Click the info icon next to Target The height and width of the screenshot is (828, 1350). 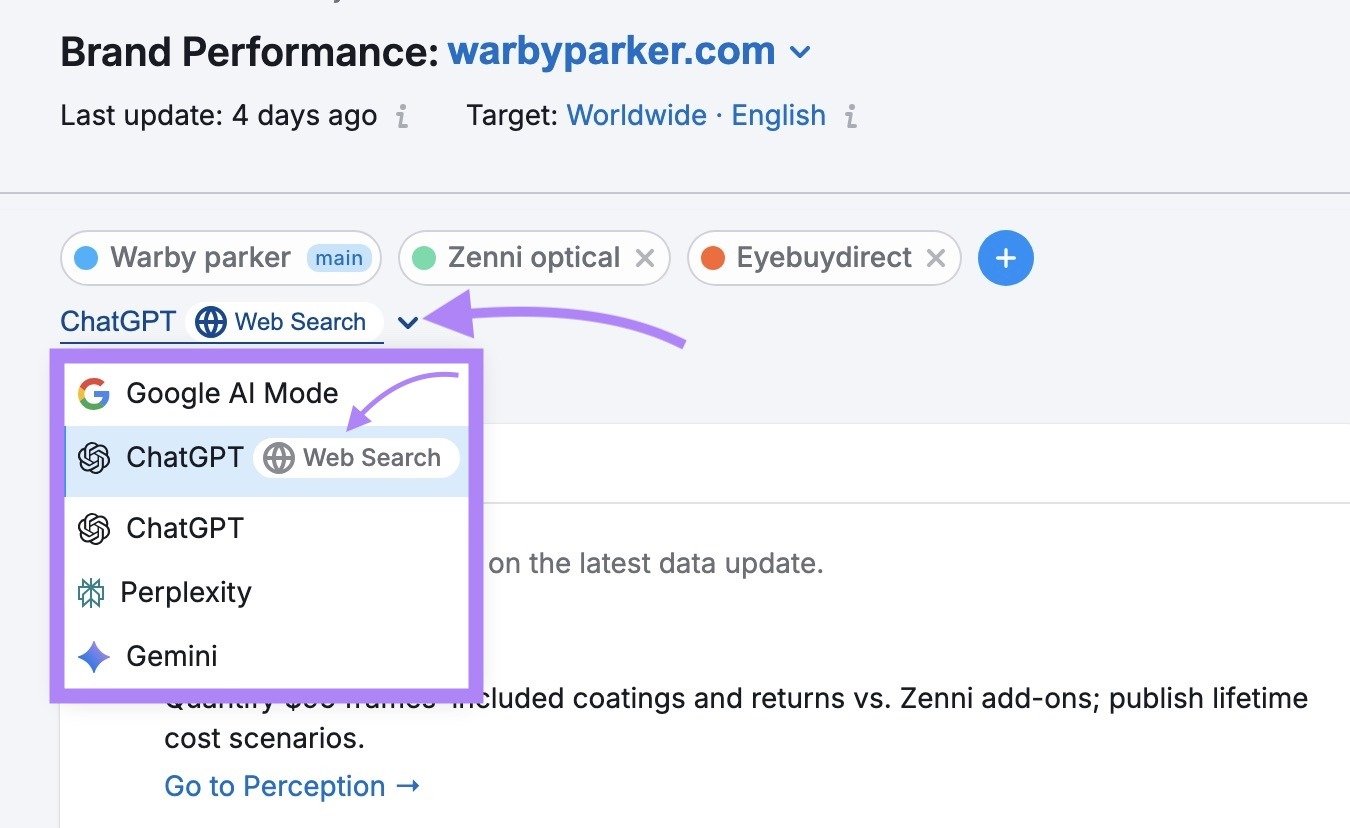point(853,116)
